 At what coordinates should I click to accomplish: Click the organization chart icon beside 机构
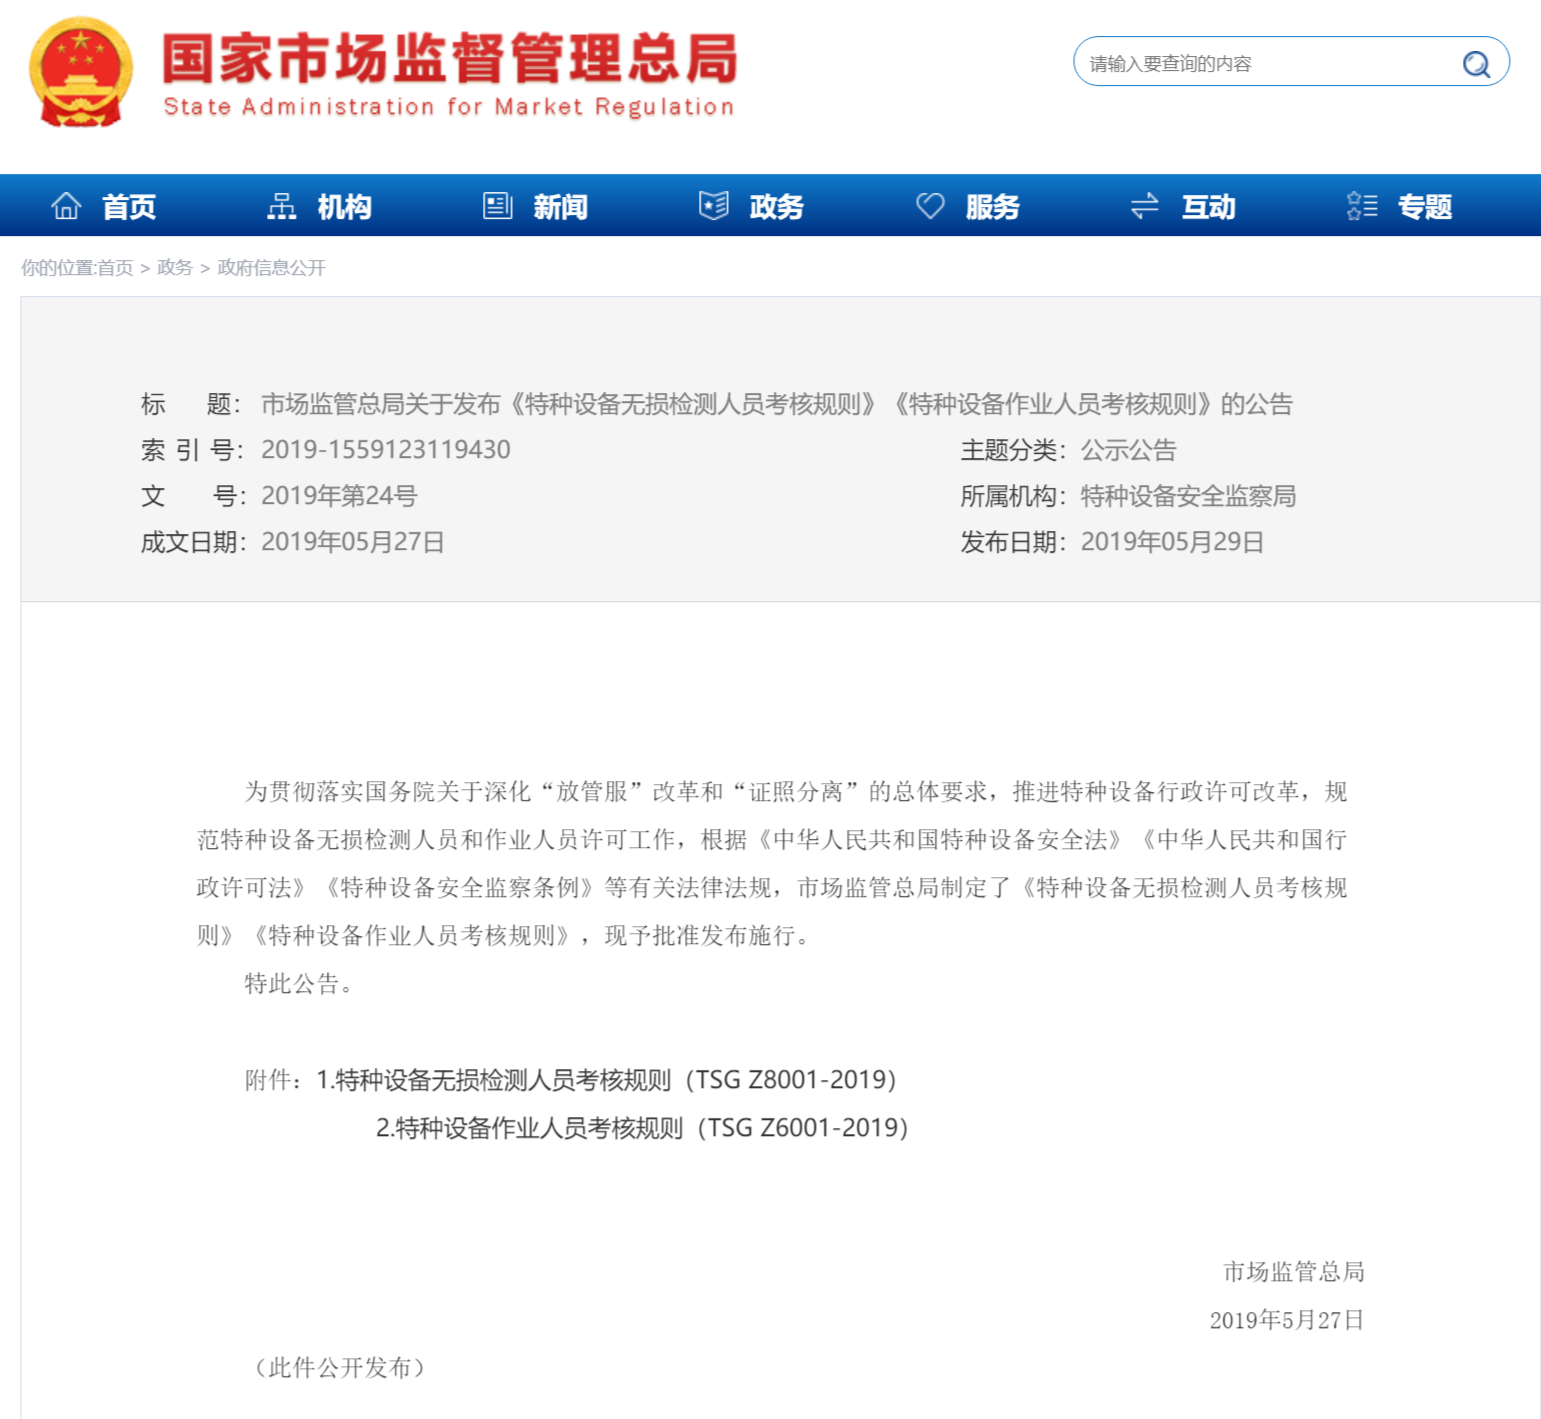[x=282, y=206]
